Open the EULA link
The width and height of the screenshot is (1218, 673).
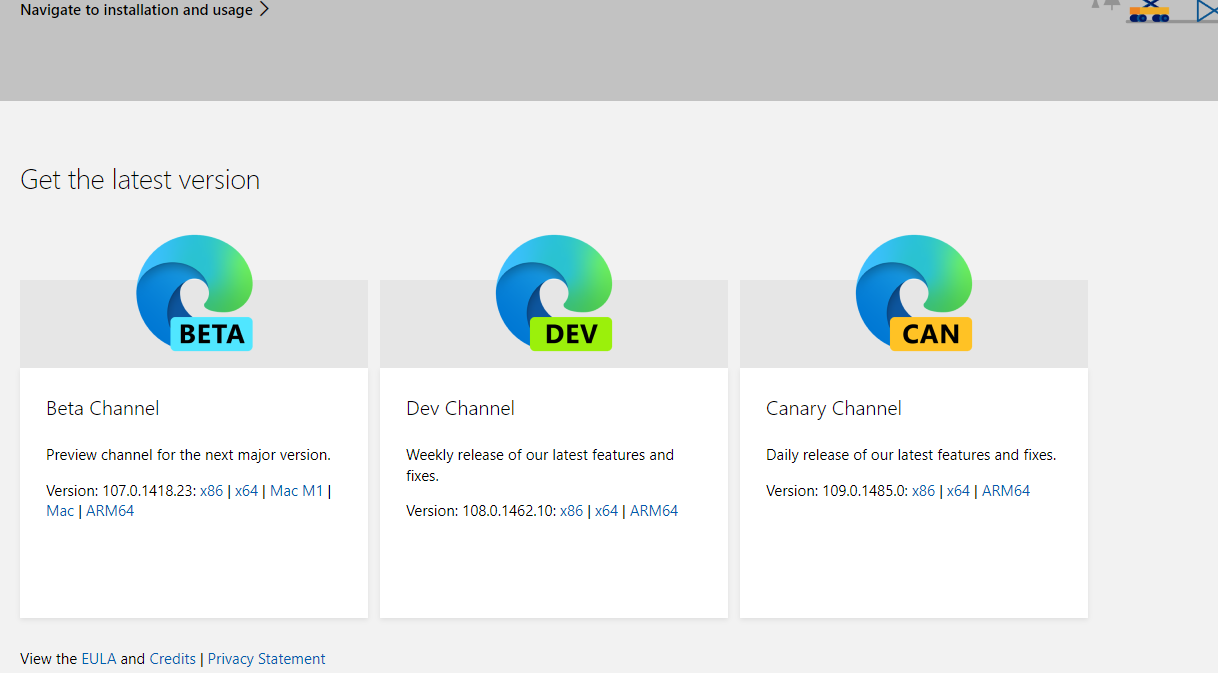tap(99, 659)
